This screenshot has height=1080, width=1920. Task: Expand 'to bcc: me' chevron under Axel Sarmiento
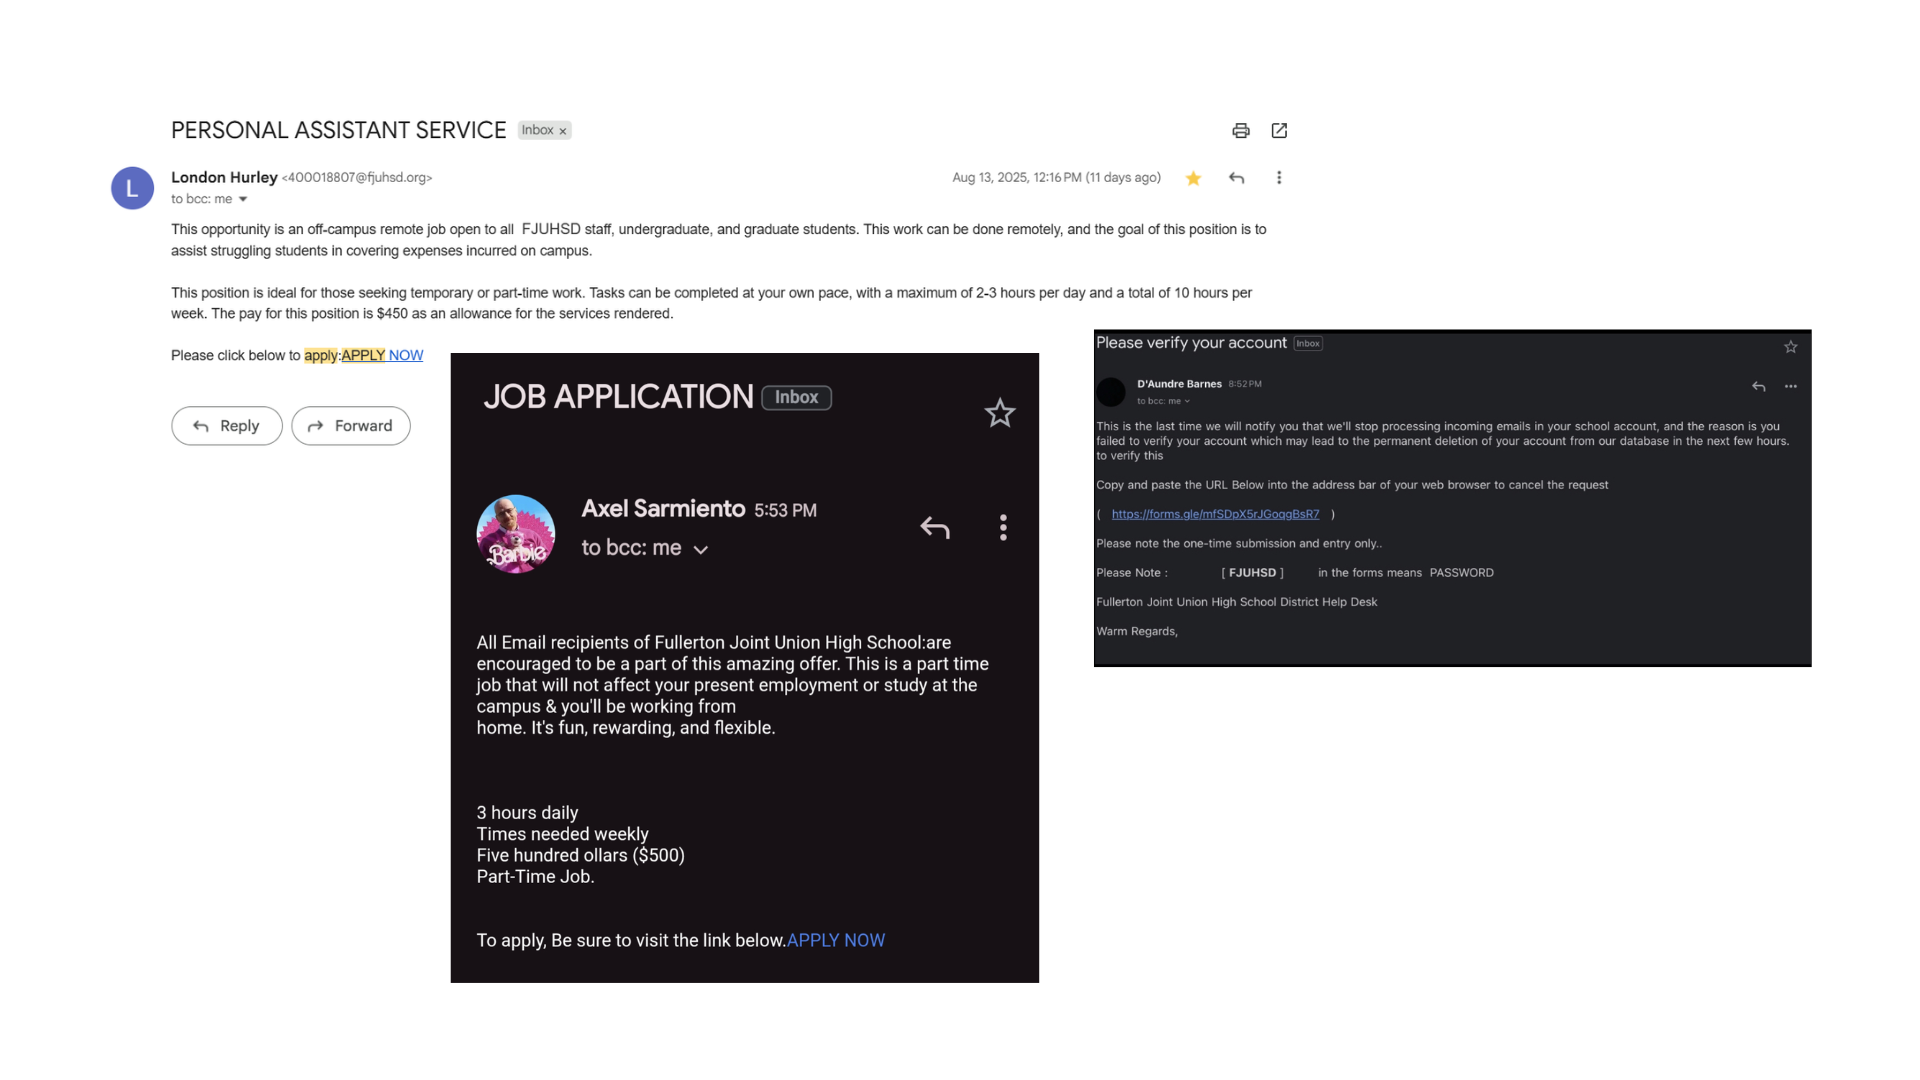[701, 549]
